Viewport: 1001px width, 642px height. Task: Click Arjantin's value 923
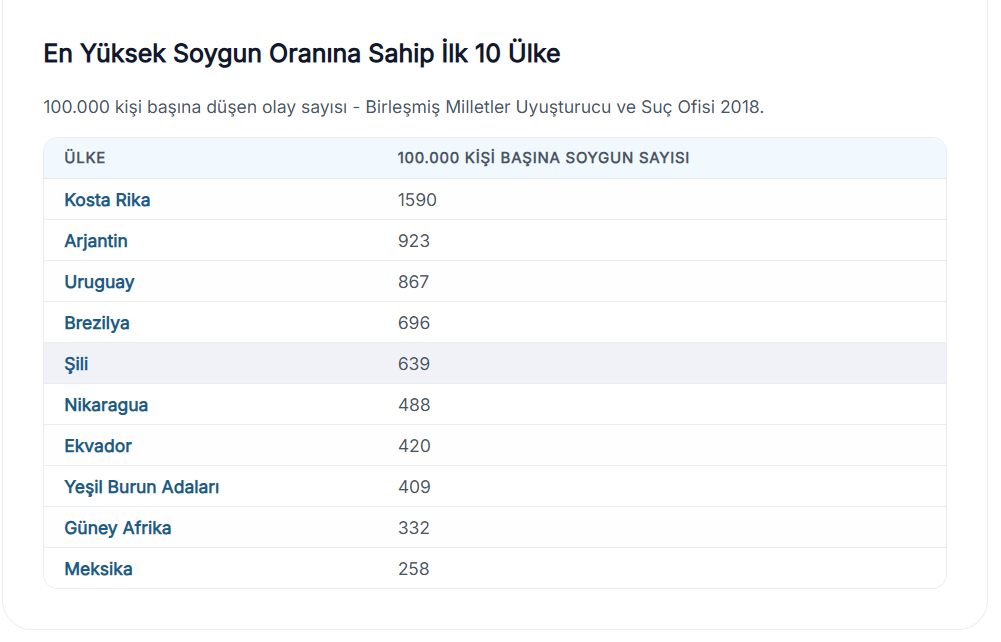coord(414,241)
